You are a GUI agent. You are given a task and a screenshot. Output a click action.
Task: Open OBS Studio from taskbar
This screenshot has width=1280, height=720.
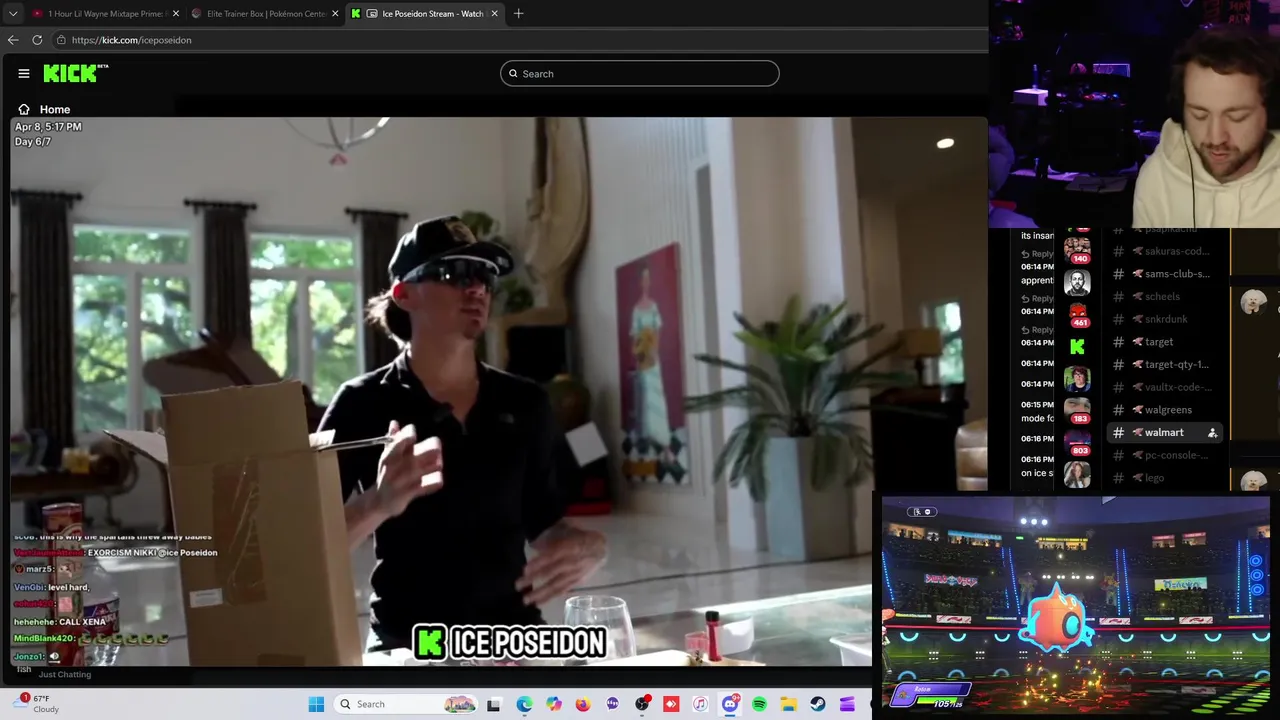click(642, 704)
